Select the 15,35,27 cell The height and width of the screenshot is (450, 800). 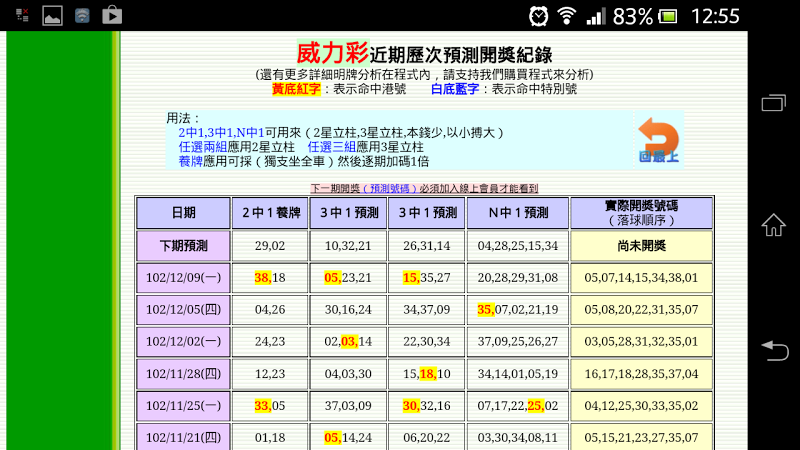pos(427,278)
